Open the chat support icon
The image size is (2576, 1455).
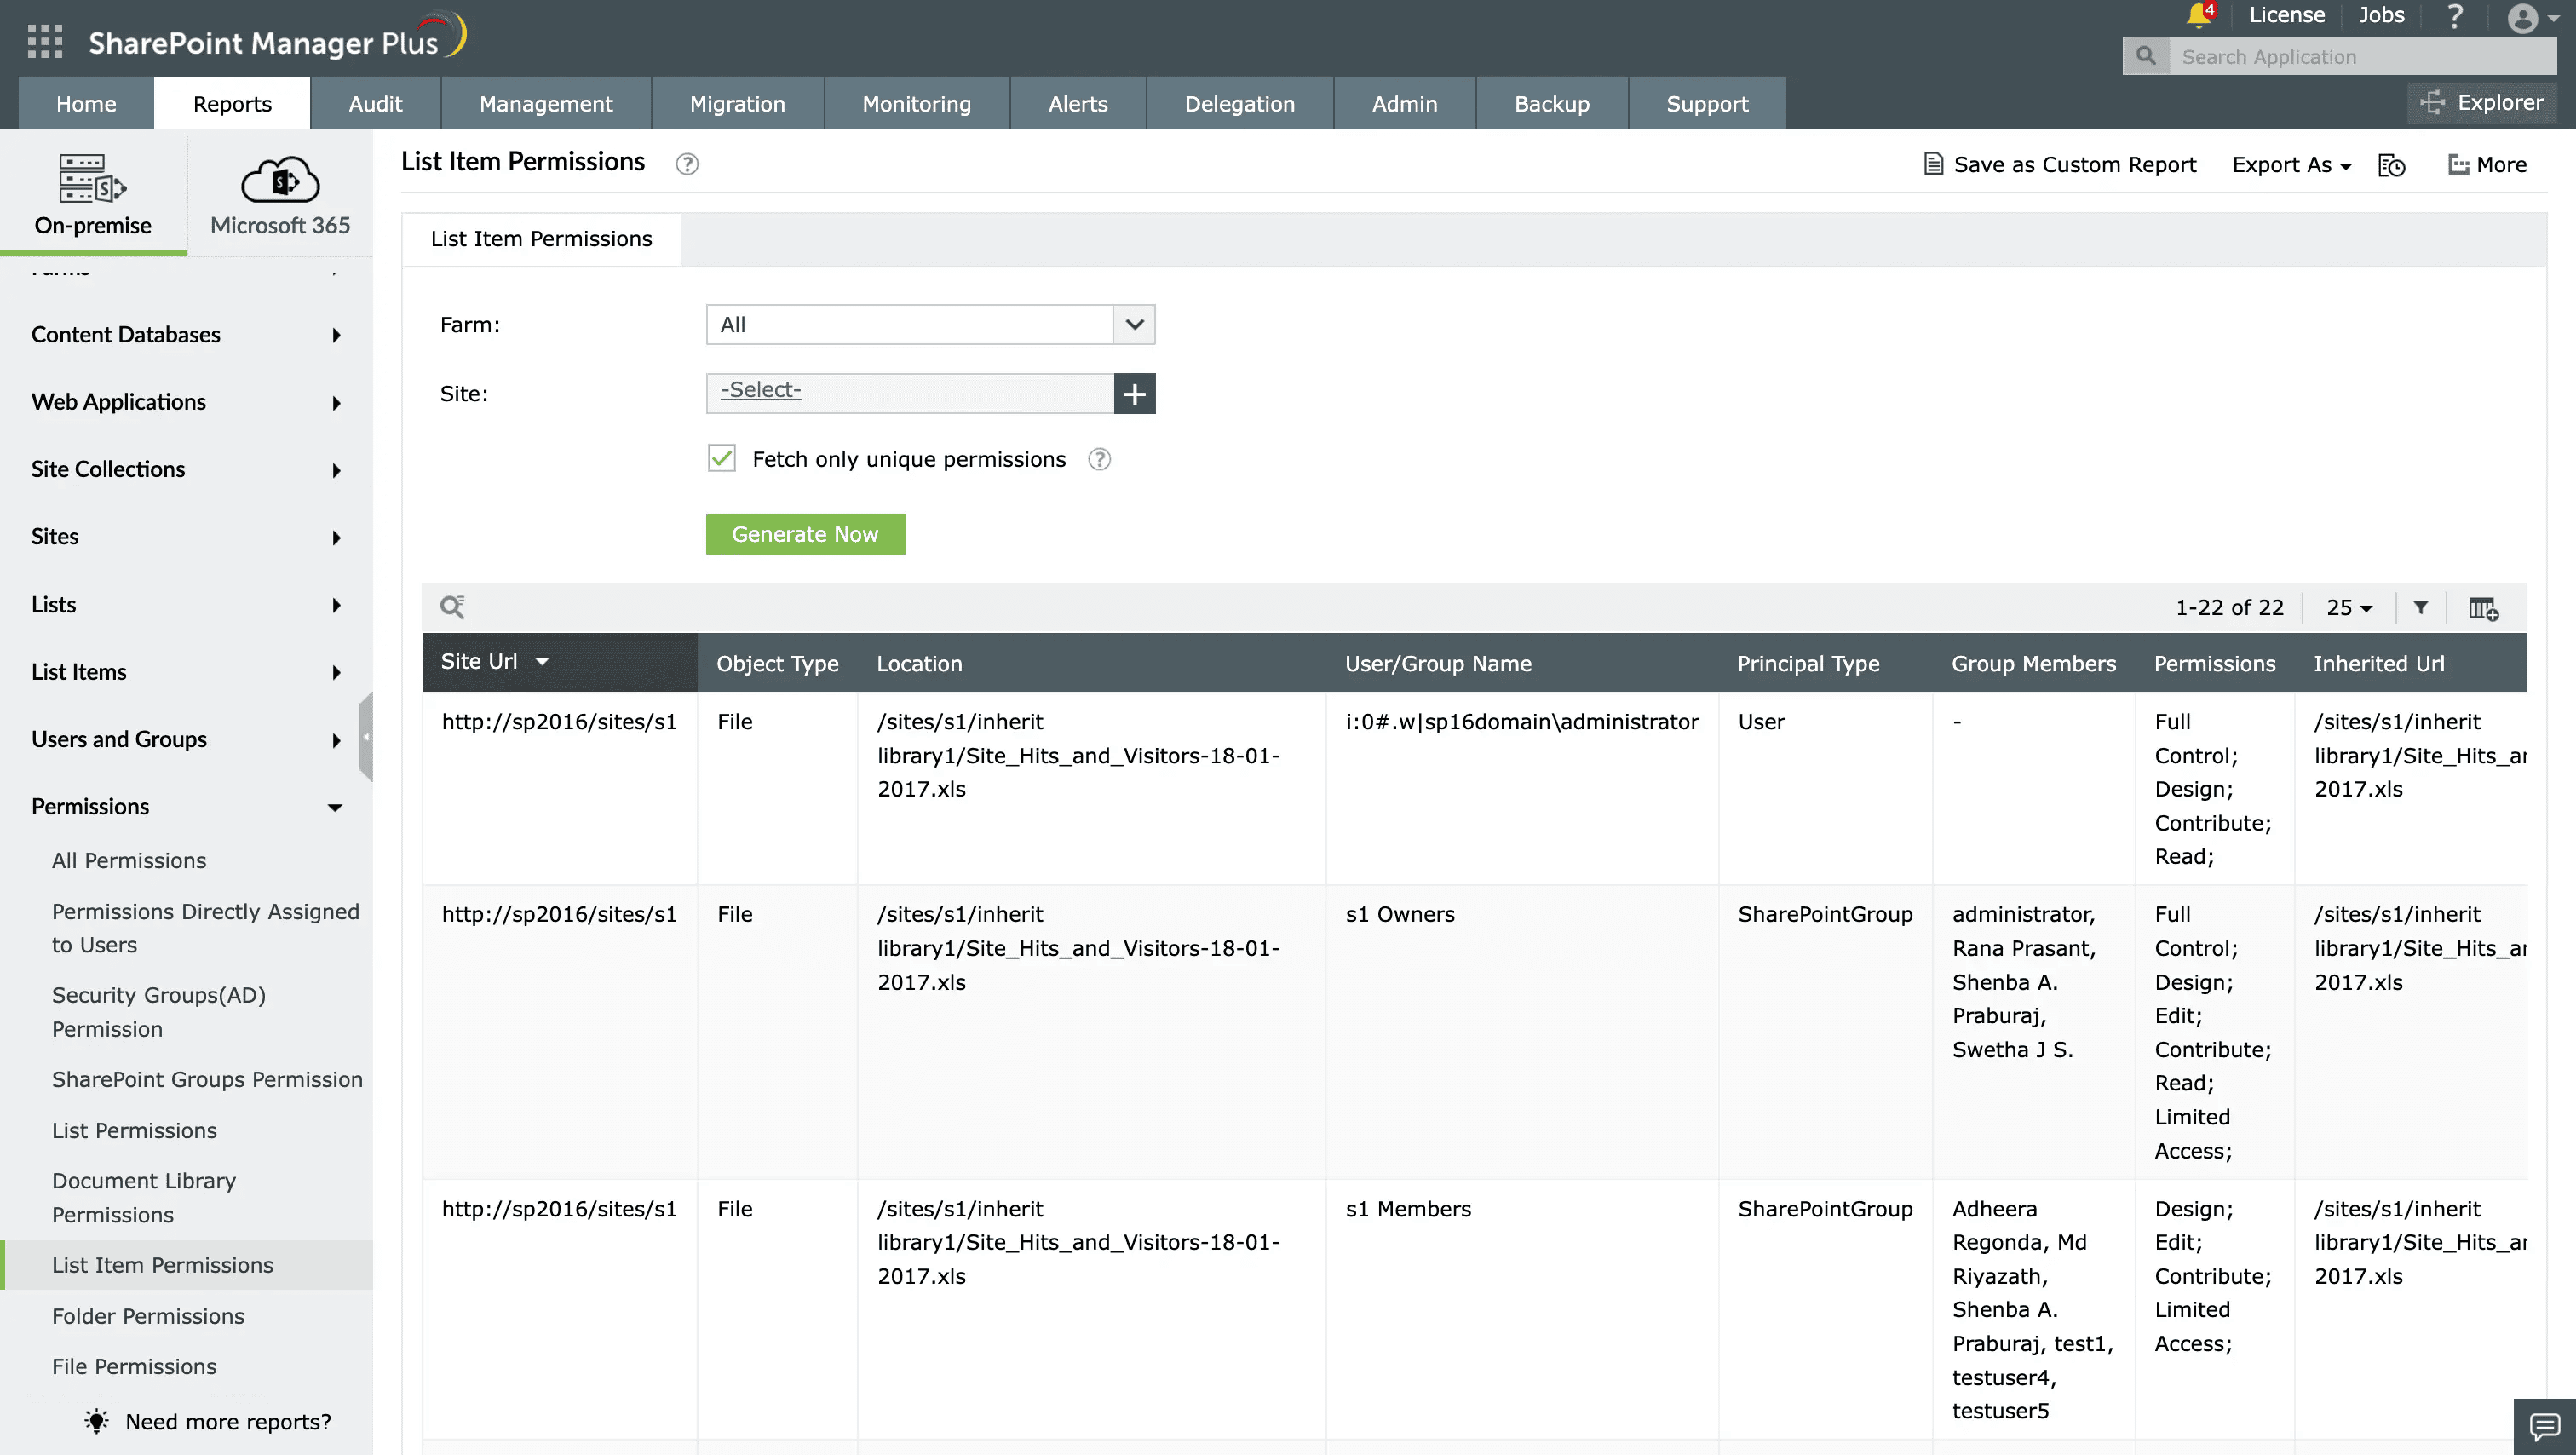2544,1427
